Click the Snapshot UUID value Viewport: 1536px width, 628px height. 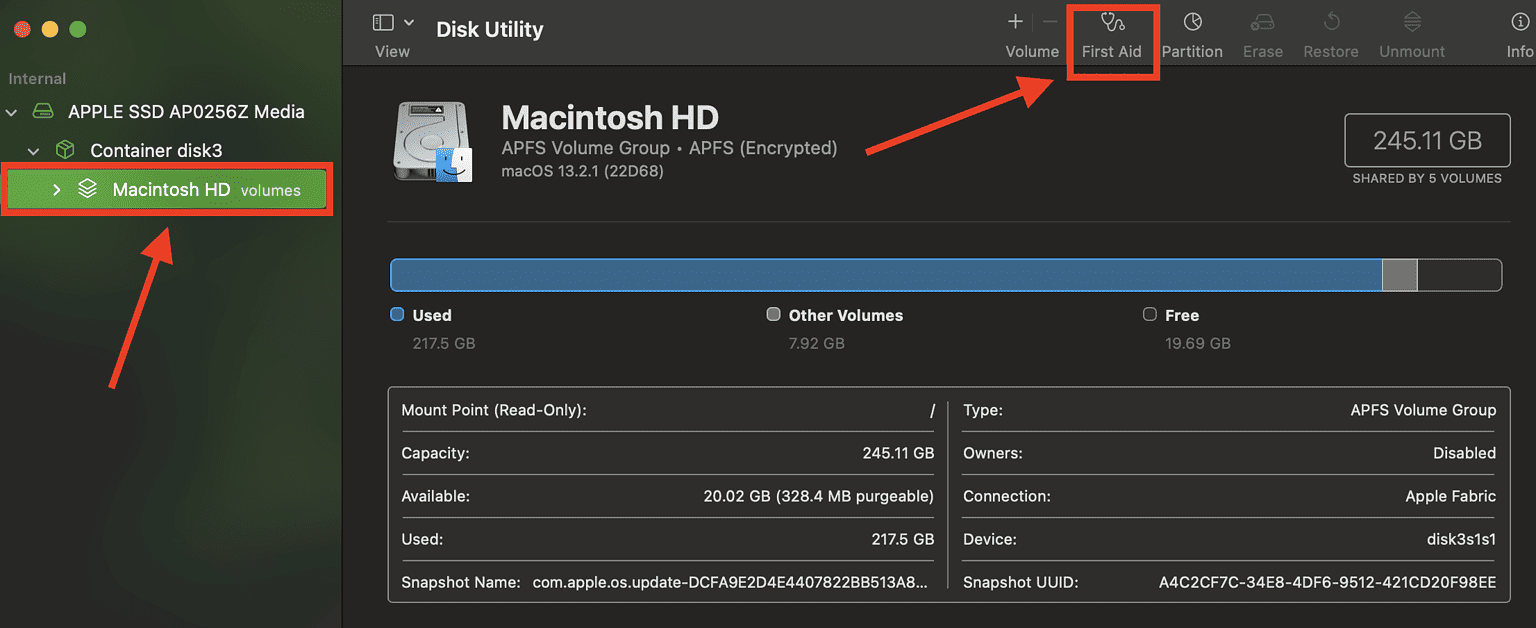1328,582
